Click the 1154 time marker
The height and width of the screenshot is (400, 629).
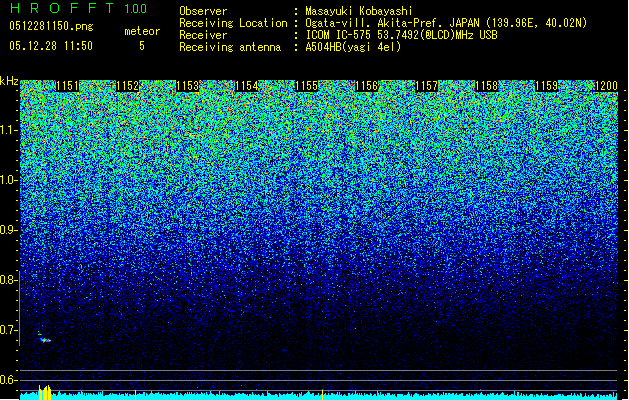click(x=247, y=86)
